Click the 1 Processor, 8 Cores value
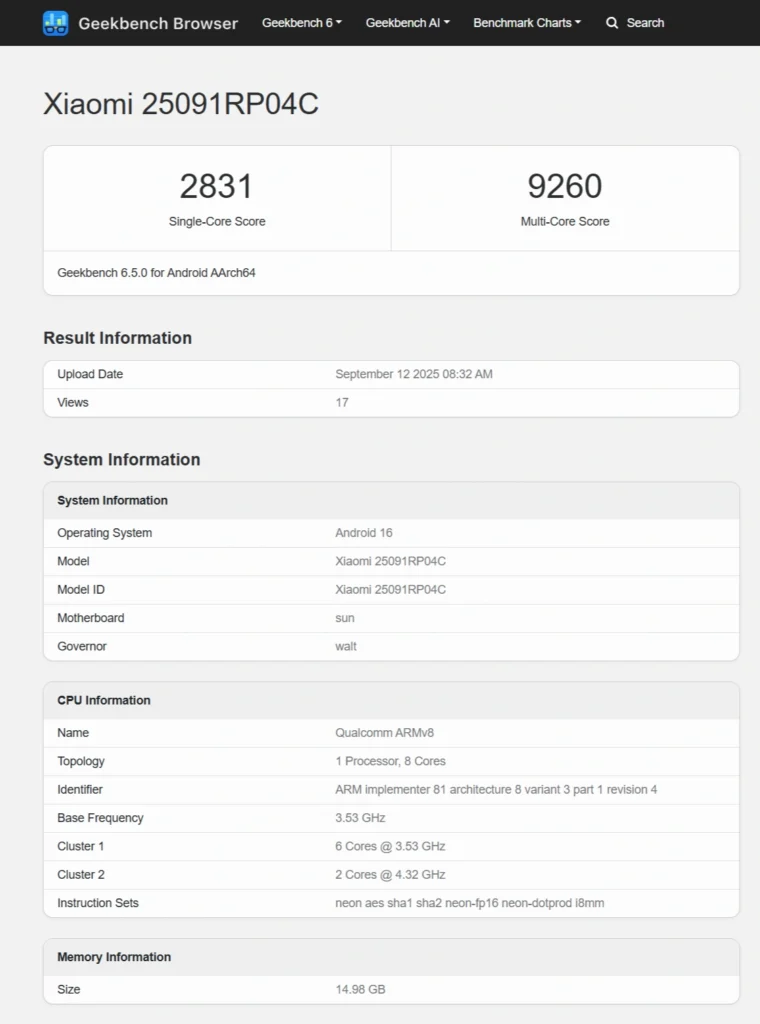Screen dimensions: 760x1024 click(390, 761)
